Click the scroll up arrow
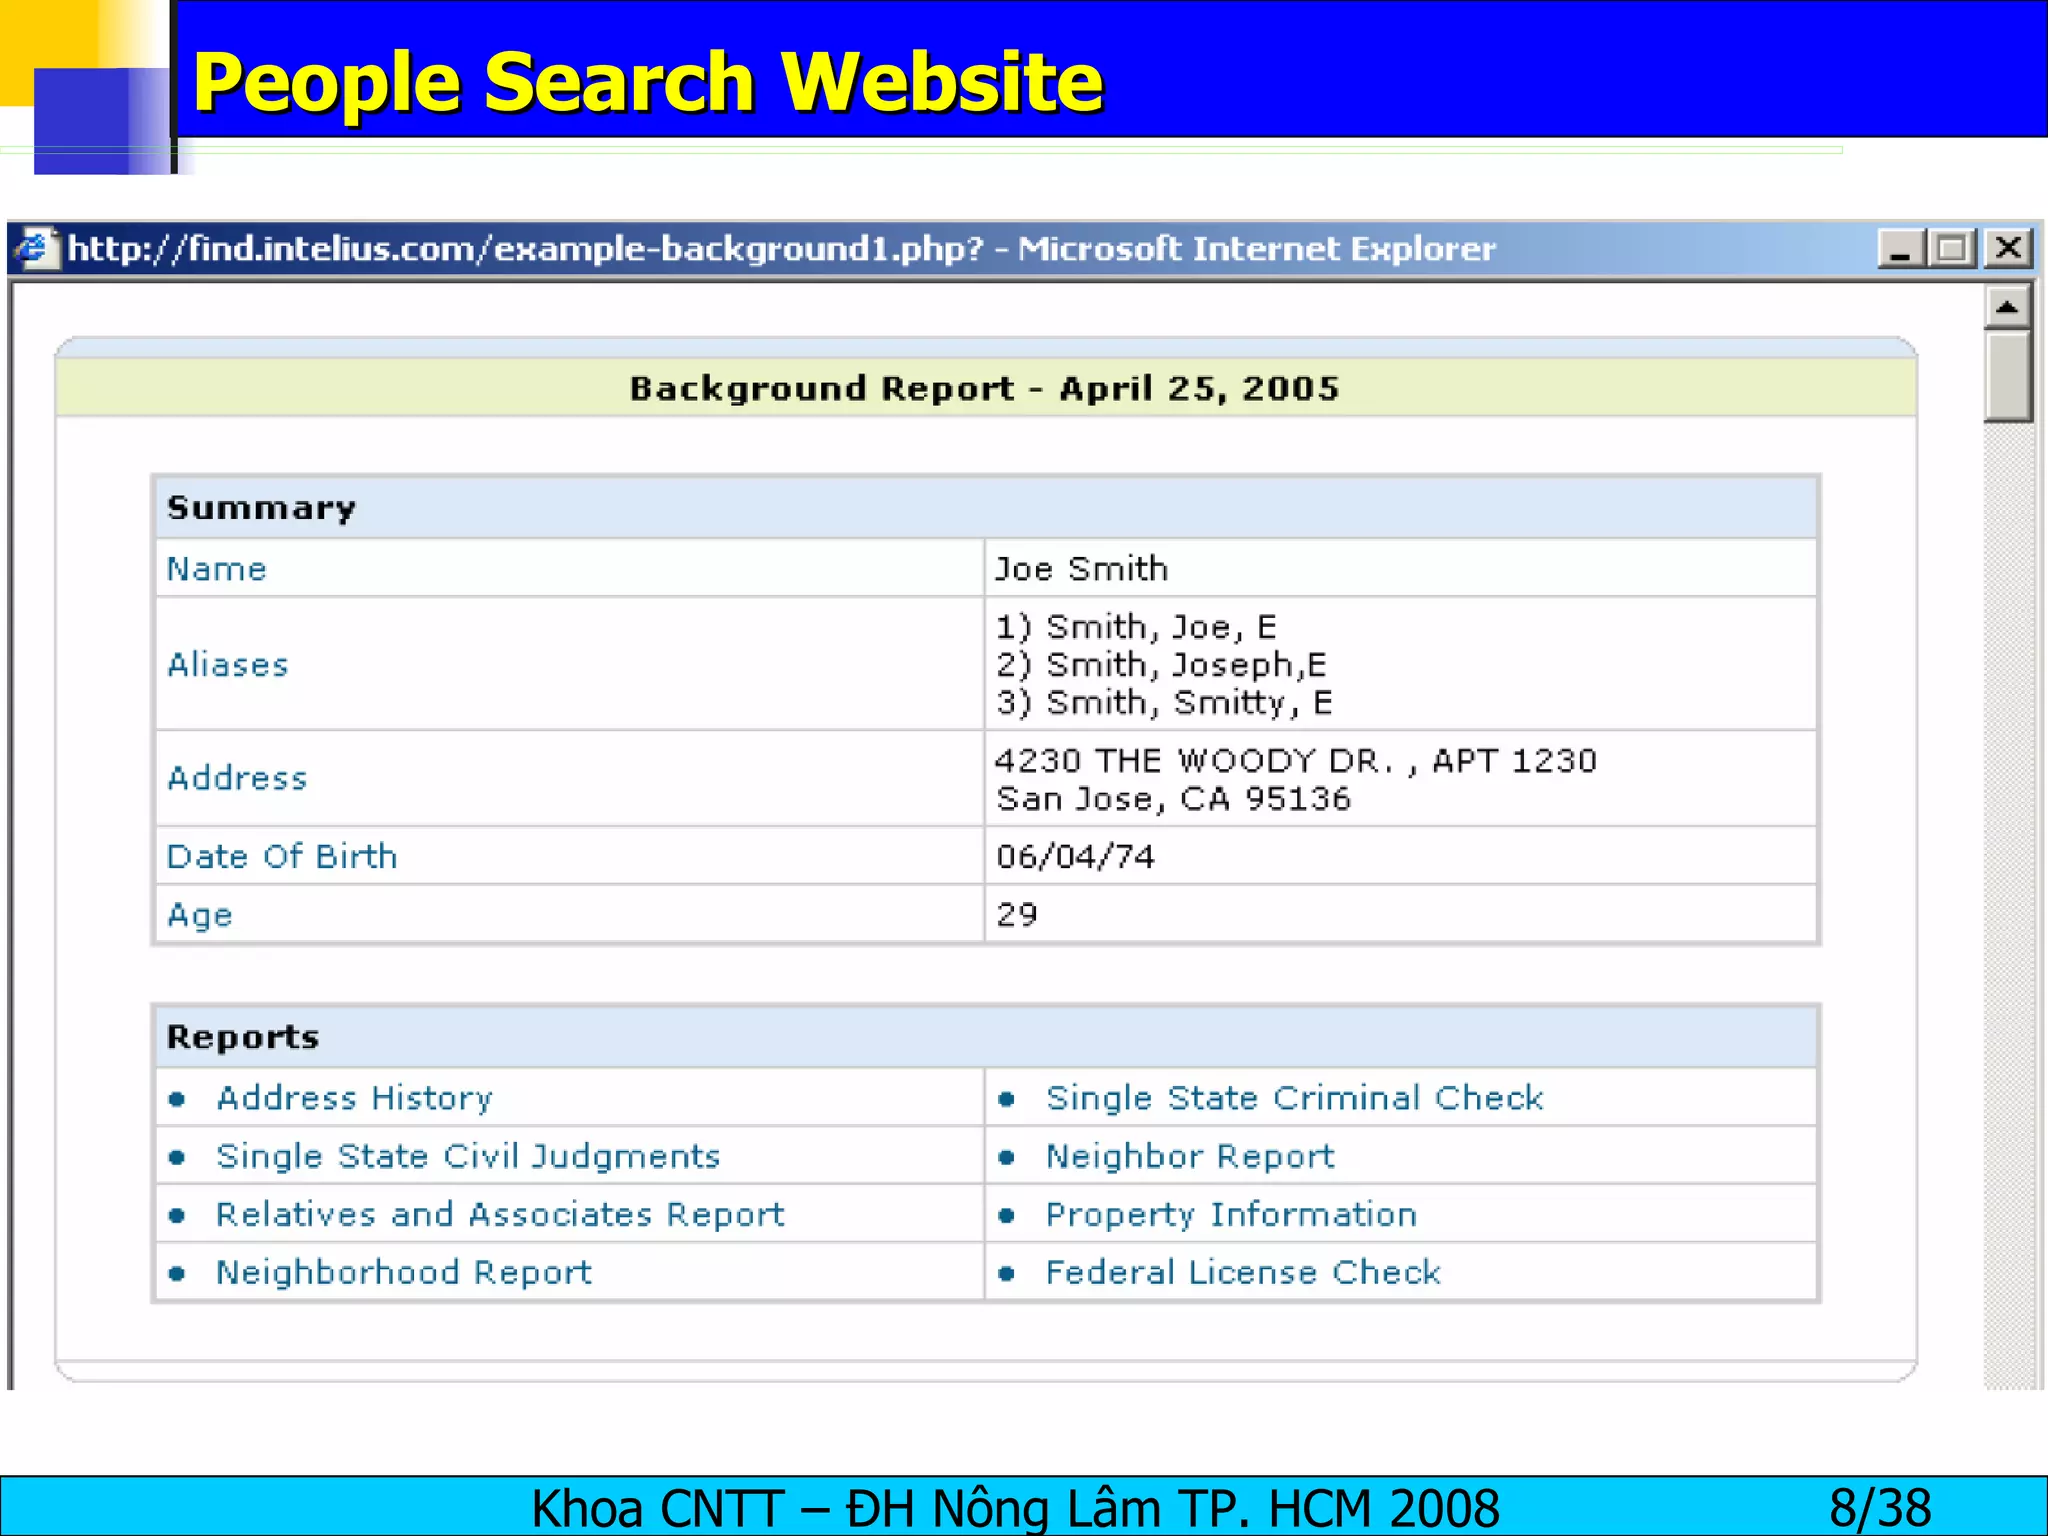The image size is (2048, 1536). (2007, 307)
